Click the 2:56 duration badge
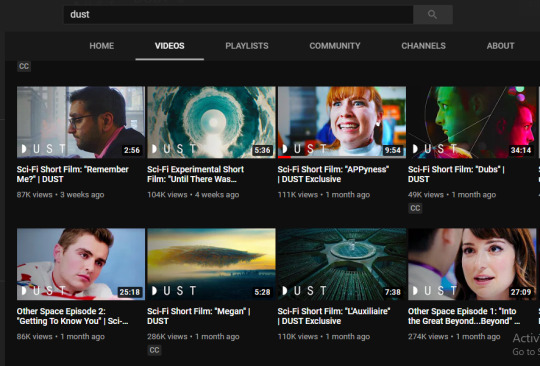 pyautogui.click(x=132, y=150)
